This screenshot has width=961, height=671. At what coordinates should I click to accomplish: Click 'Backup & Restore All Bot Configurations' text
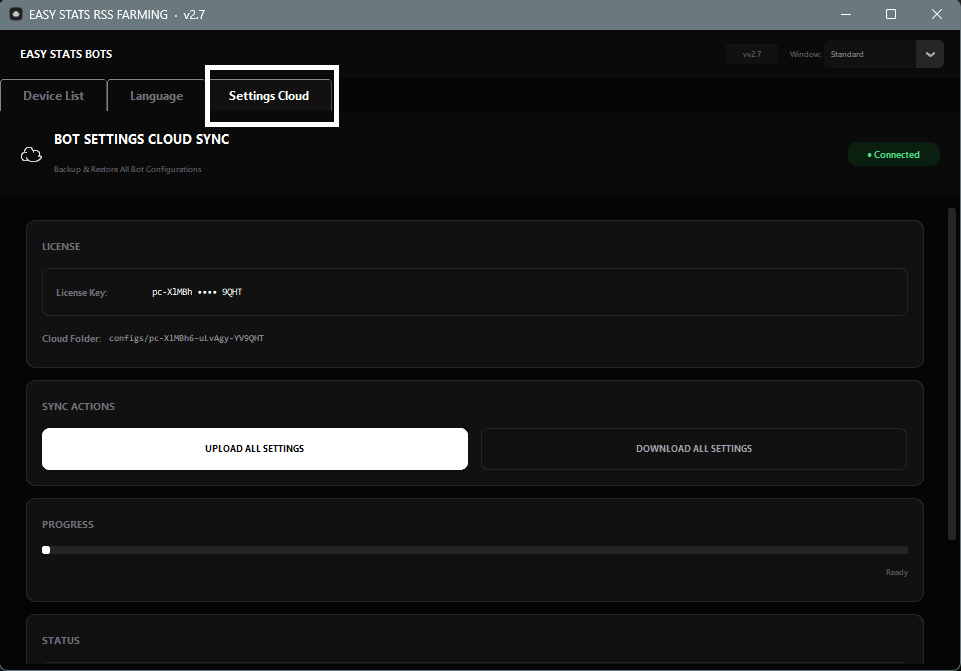[127, 169]
